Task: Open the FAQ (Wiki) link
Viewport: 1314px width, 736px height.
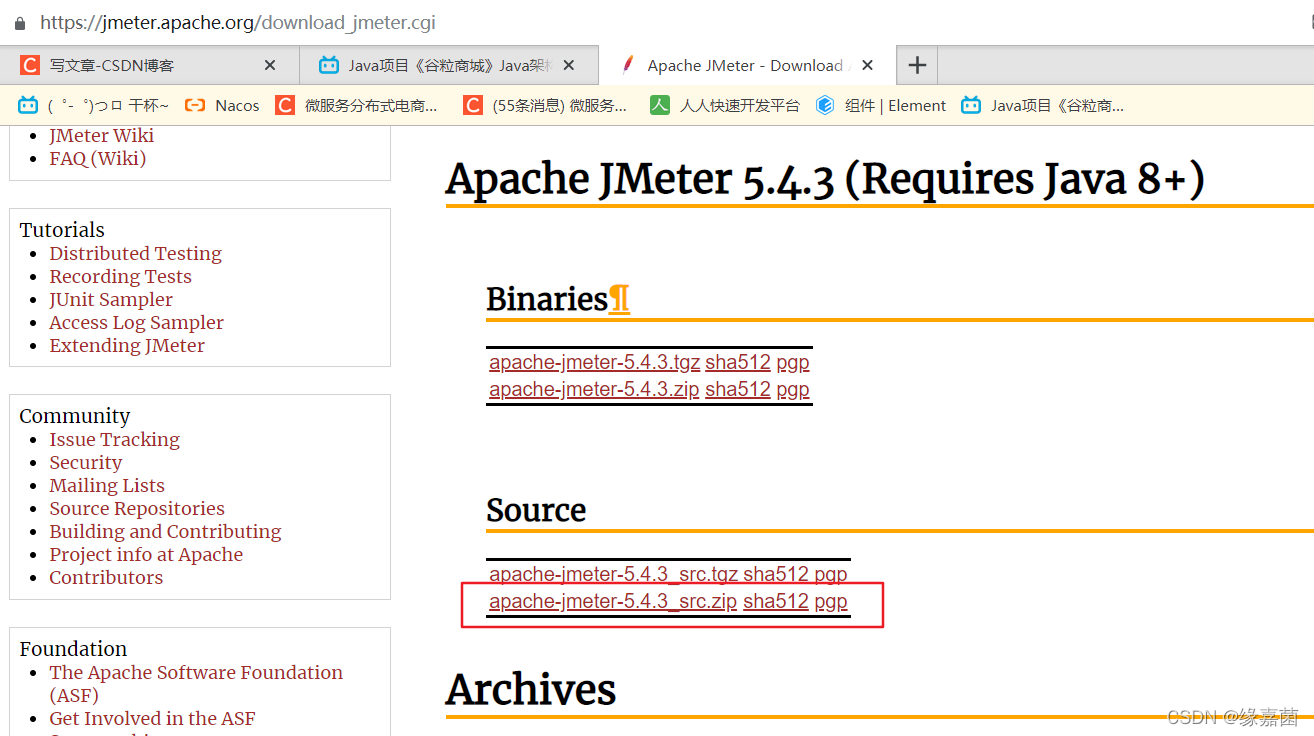Action: pos(98,158)
